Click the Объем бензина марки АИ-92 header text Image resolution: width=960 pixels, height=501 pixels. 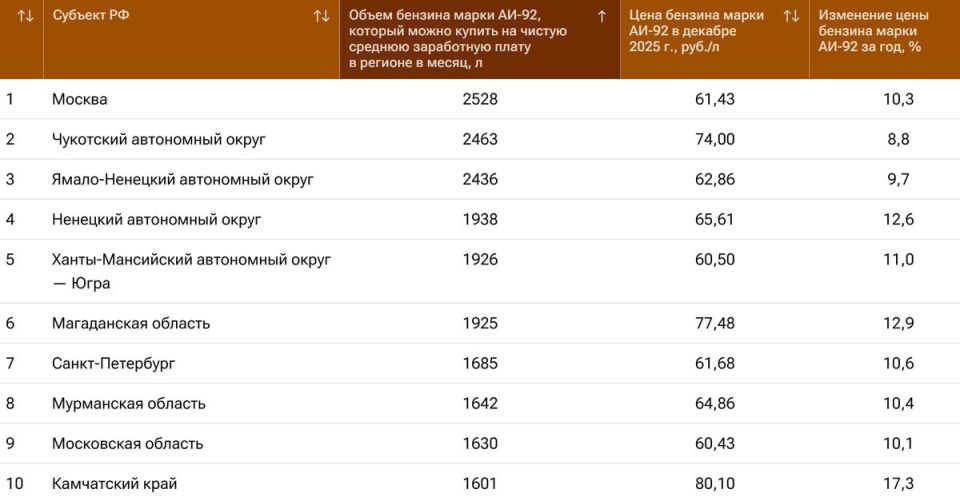pos(458,39)
